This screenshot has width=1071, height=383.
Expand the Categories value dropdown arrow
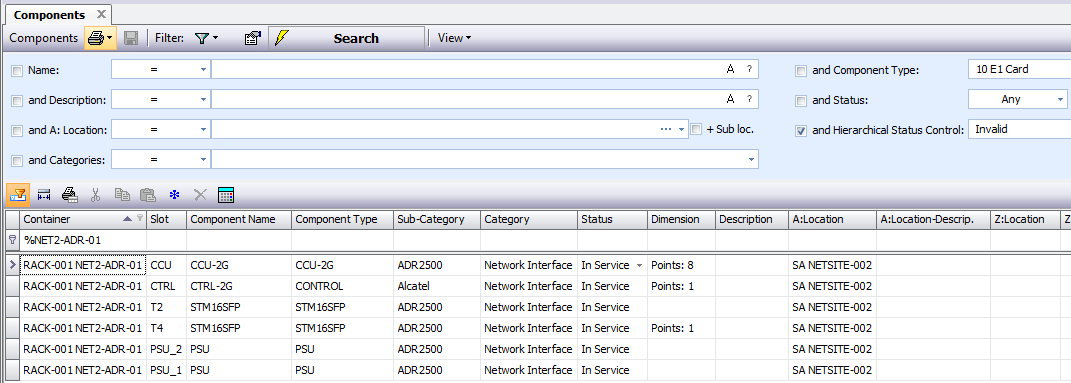751,160
